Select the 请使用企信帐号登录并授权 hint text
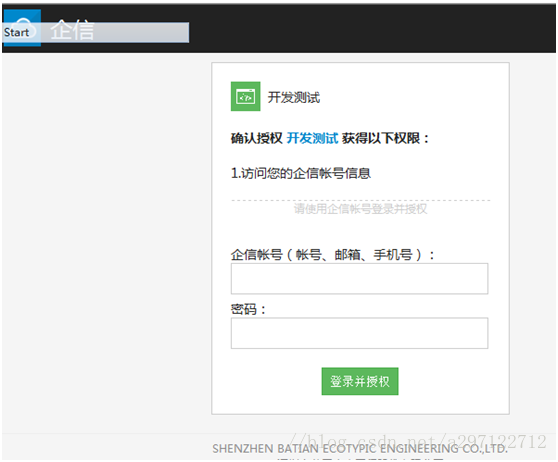Screen dimensions: 558x462 [x=360, y=209]
